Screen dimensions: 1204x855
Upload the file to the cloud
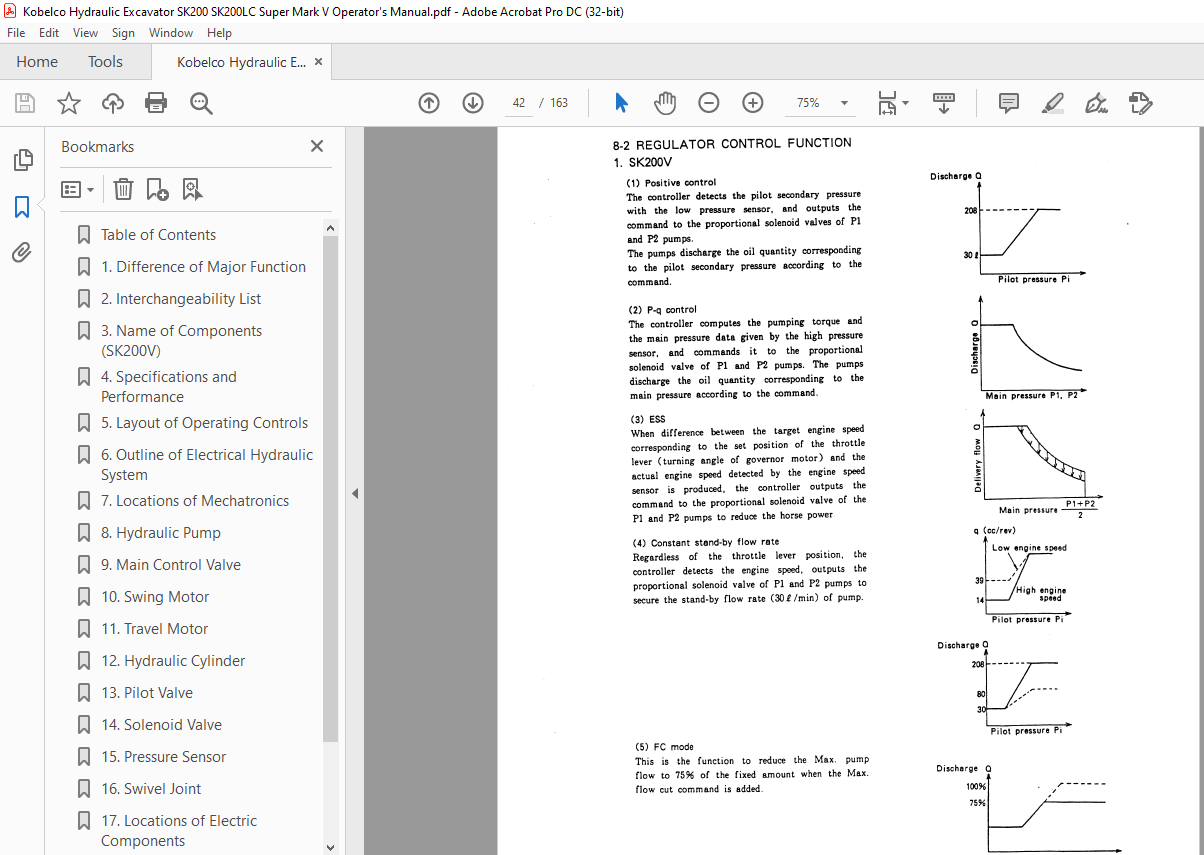pos(113,103)
